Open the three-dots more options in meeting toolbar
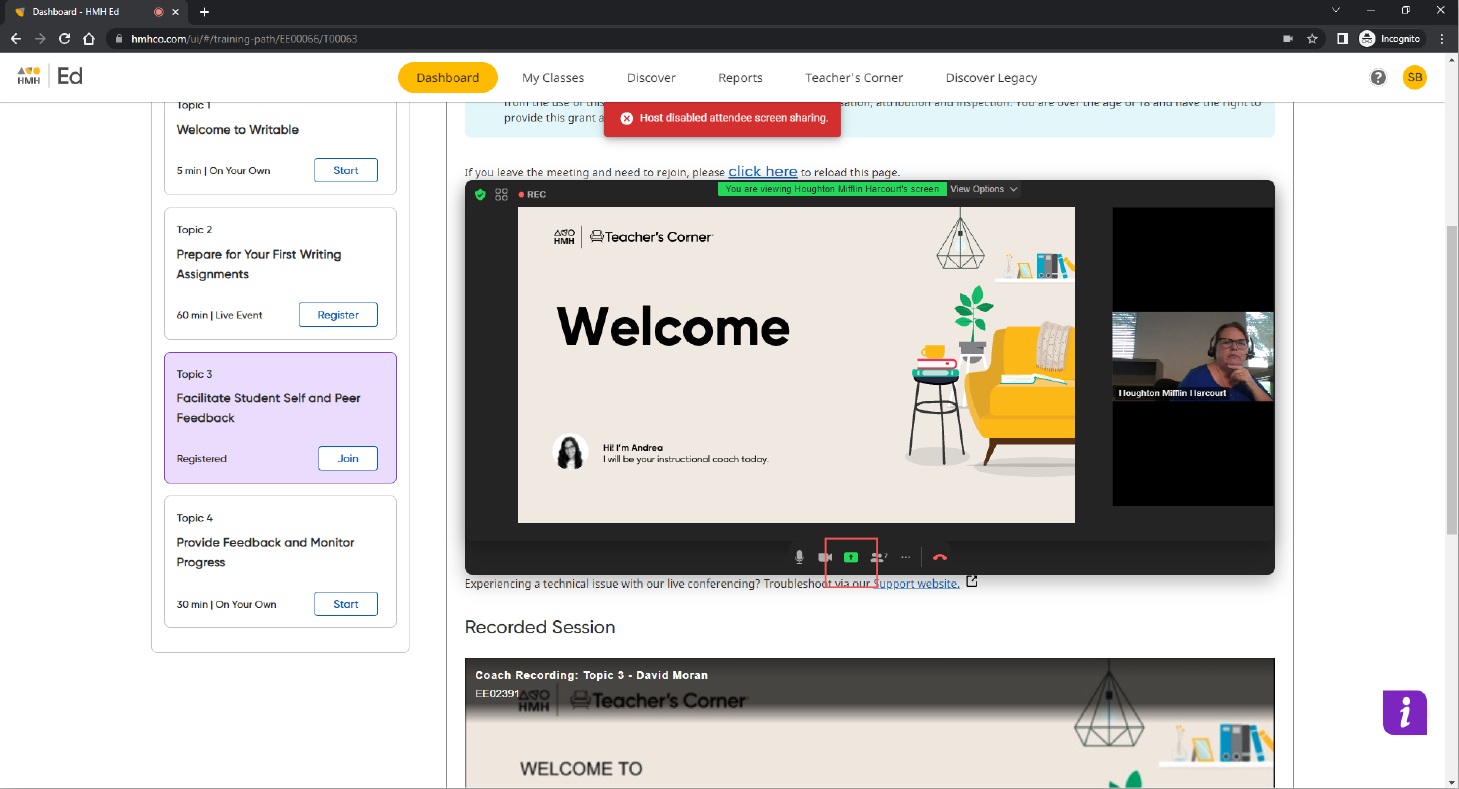 coord(906,557)
